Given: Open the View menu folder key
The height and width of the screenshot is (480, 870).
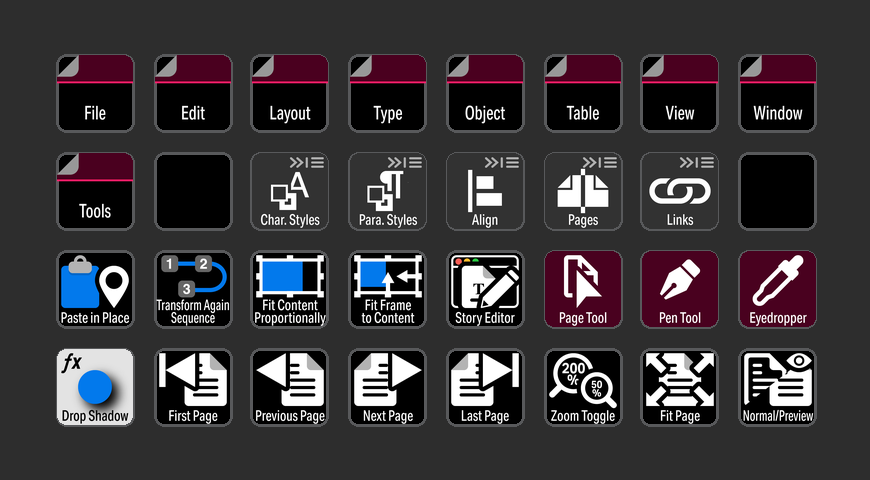Looking at the screenshot, I should [x=680, y=93].
